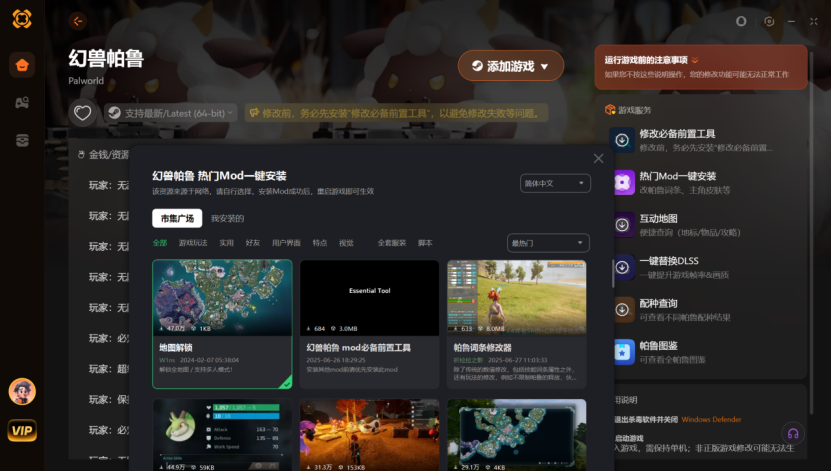Screen dimensions: 831x471
Task: Click the warning icon in the yellow notice
Action: click(254, 113)
